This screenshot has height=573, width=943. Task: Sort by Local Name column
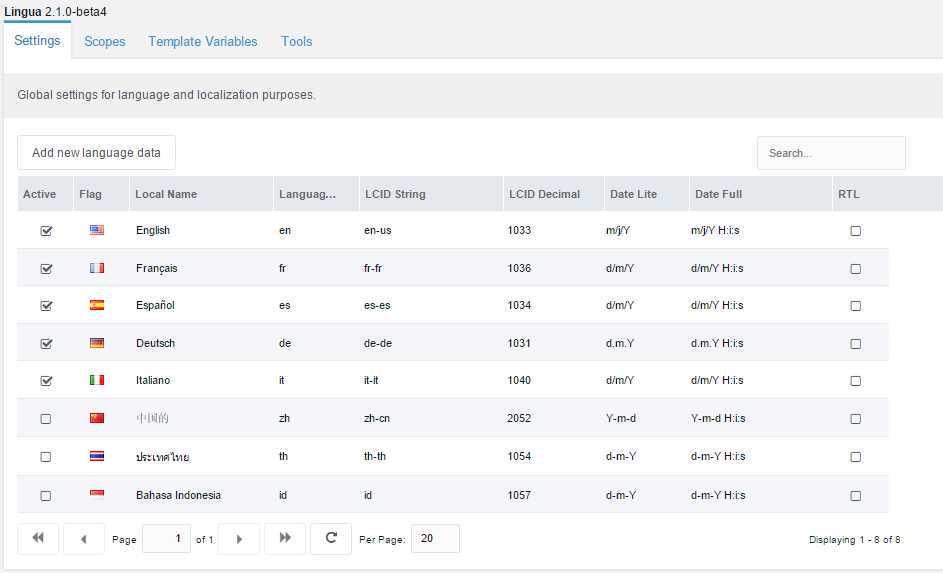(201, 194)
